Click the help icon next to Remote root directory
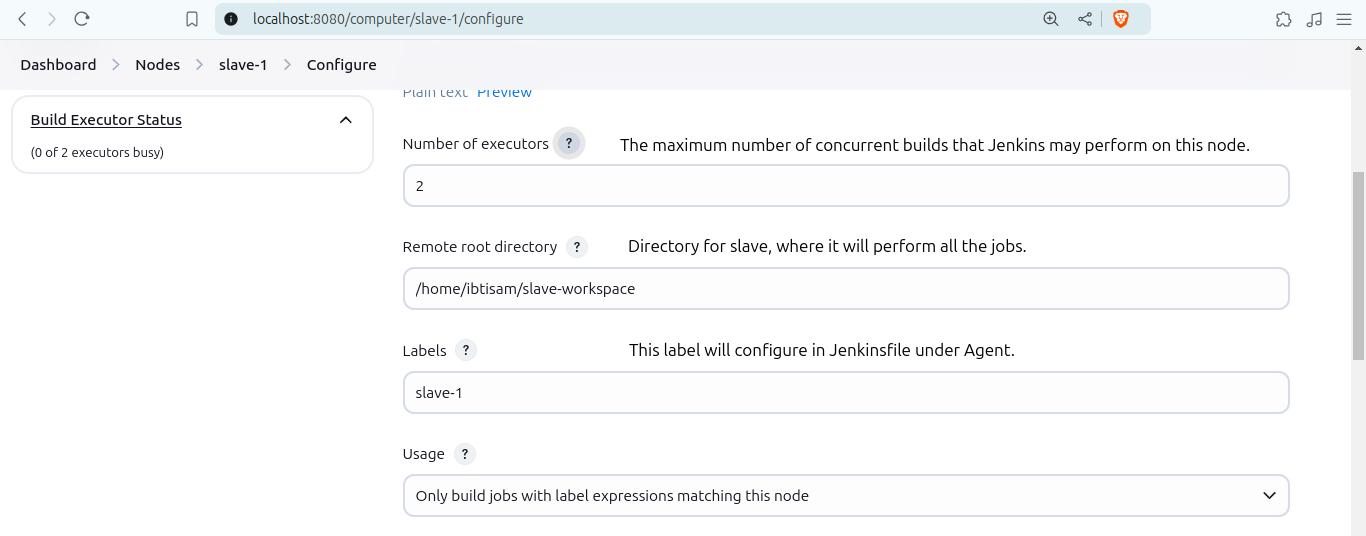Image resolution: width=1366 pixels, height=536 pixels. [x=576, y=247]
